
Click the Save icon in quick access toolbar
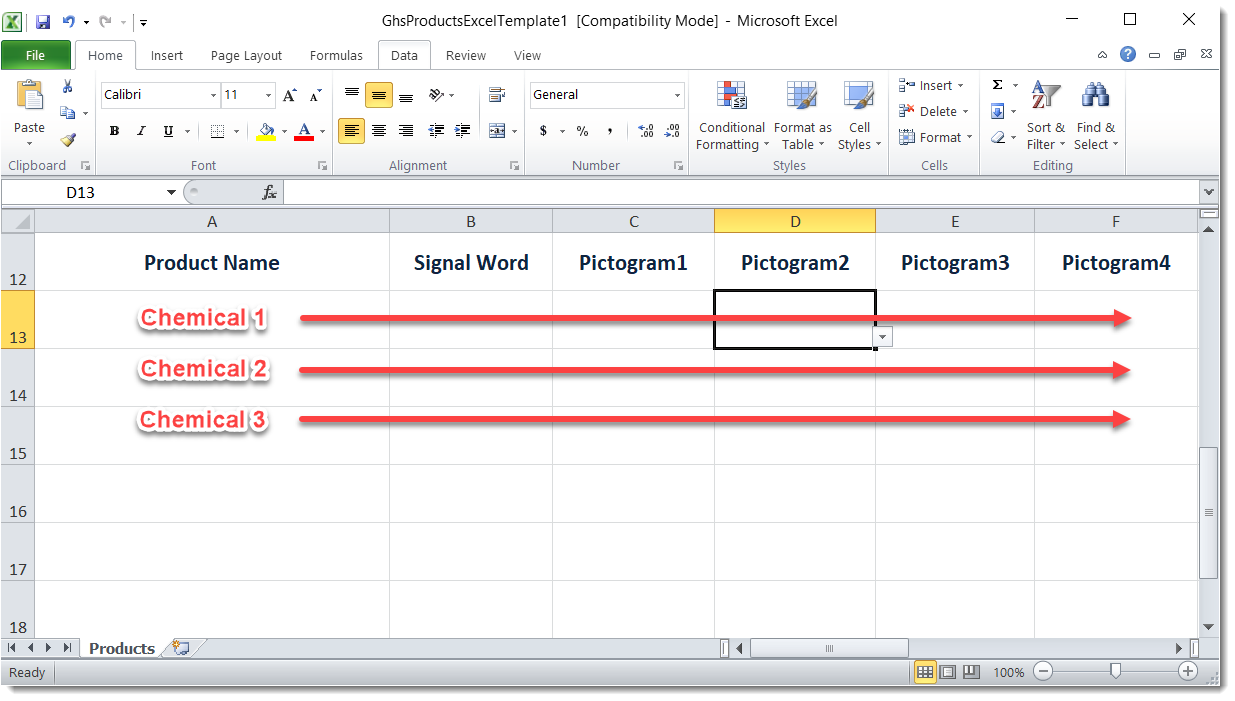(x=43, y=21)
